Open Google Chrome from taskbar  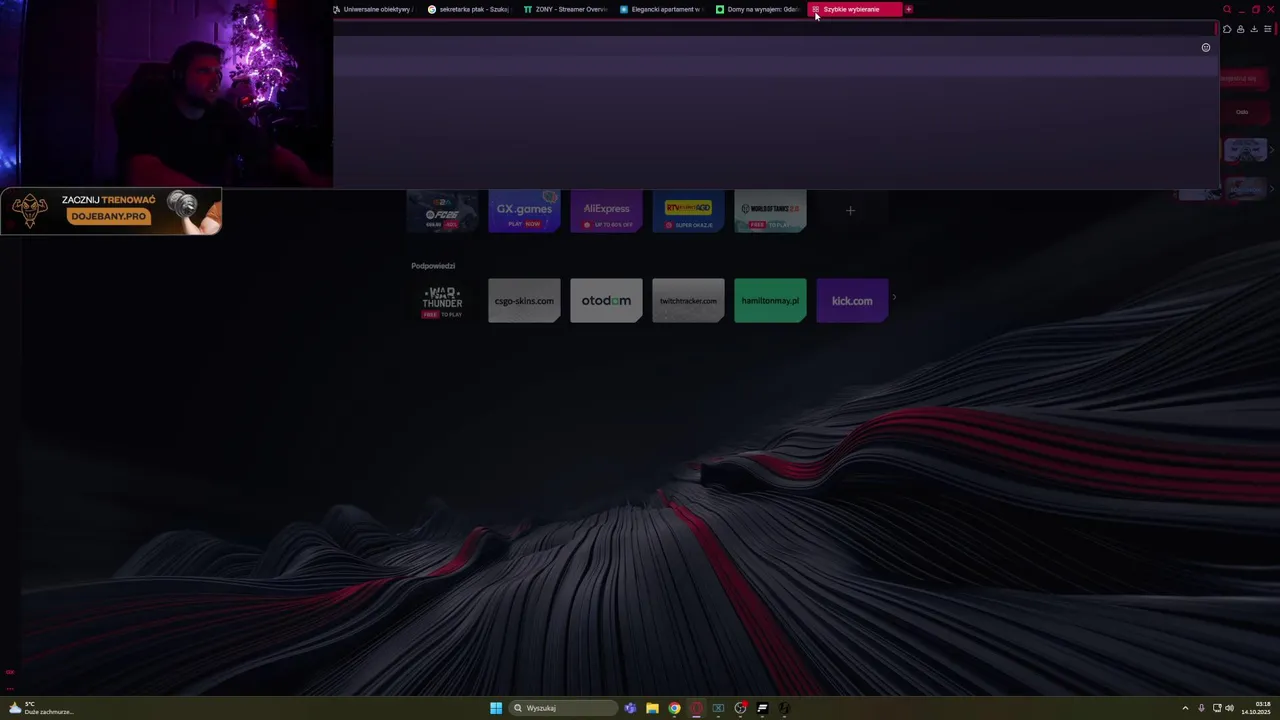click(675, 708)
